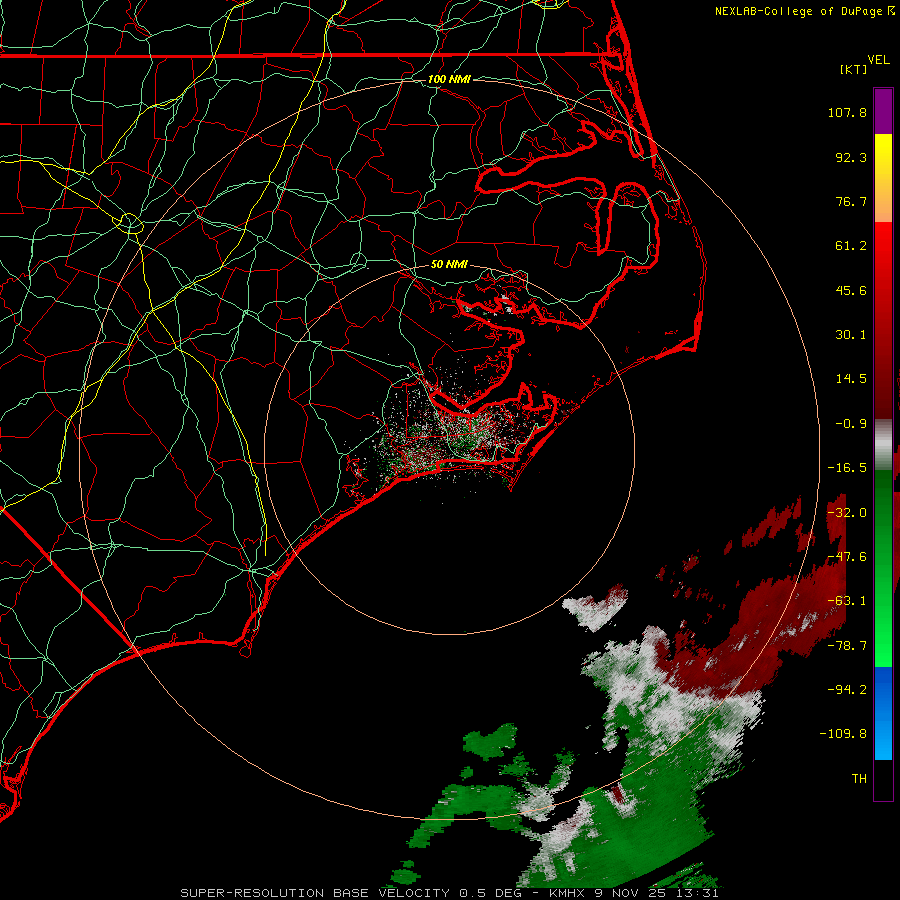Click the 100 NMI range ring label
The image size is (900, 900).
click(x=449, y=79)
